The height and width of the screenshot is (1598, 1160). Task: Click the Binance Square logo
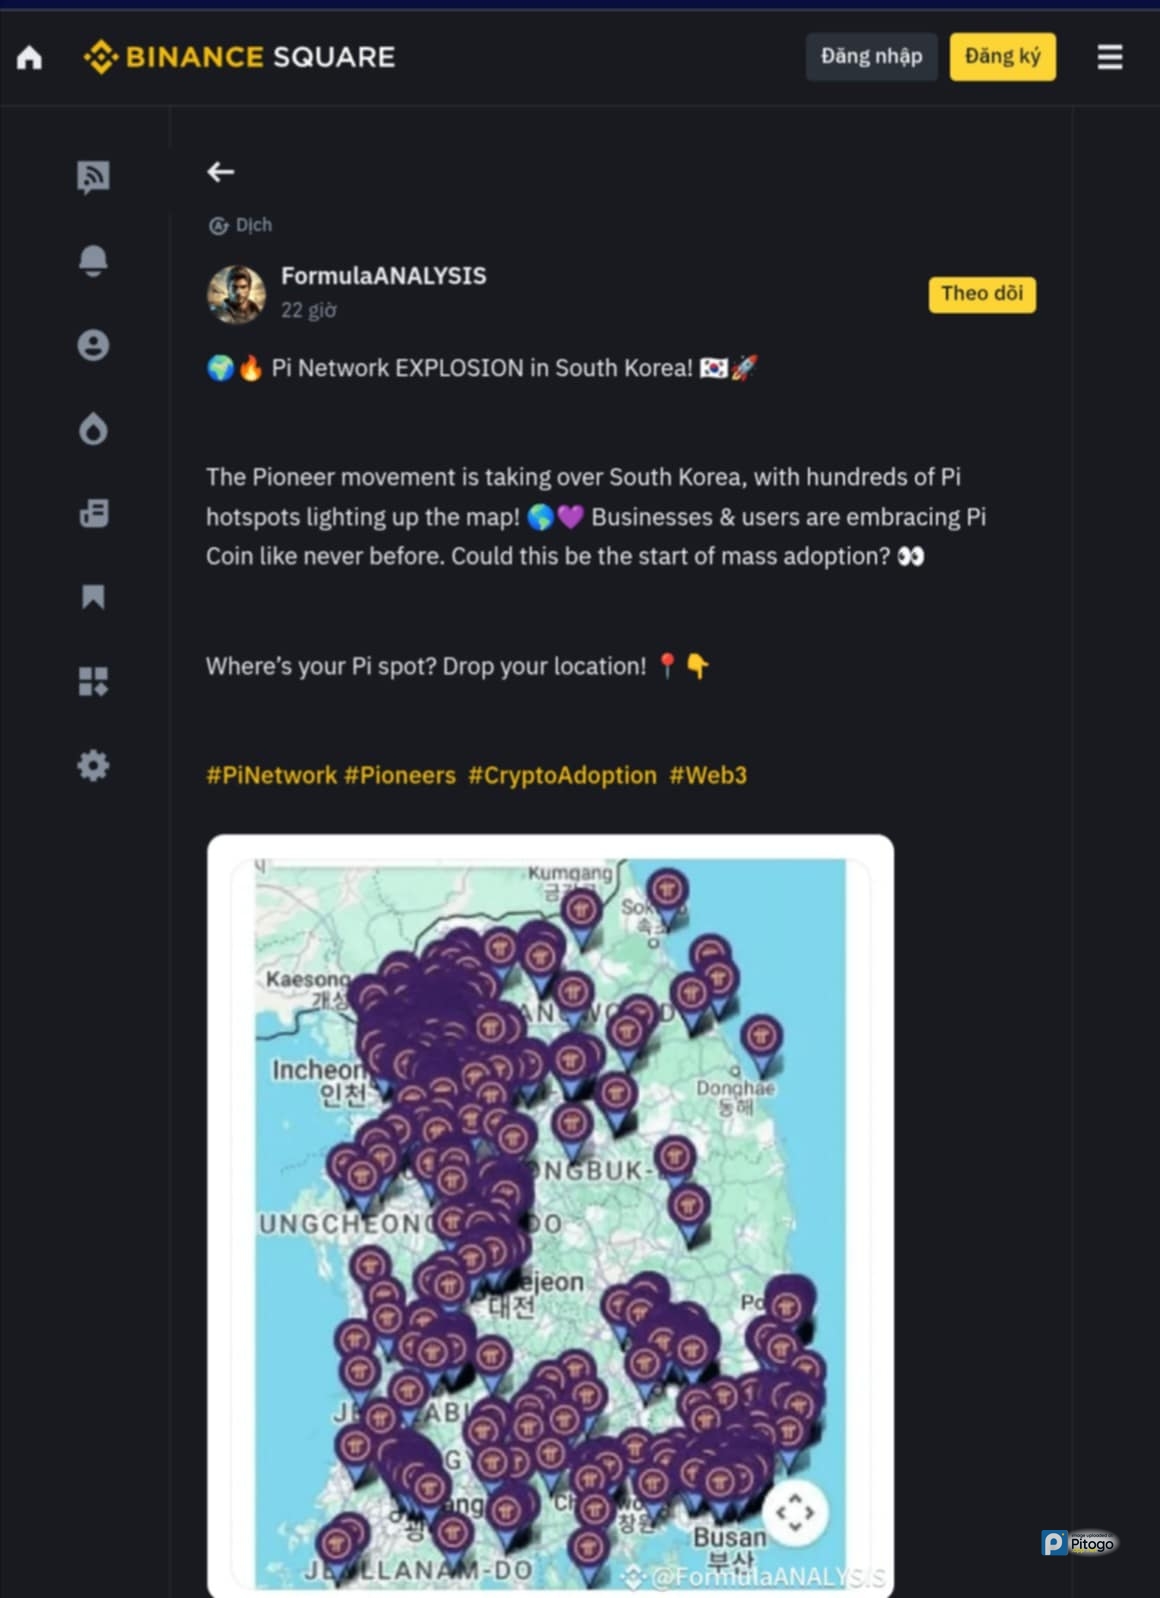240,57
